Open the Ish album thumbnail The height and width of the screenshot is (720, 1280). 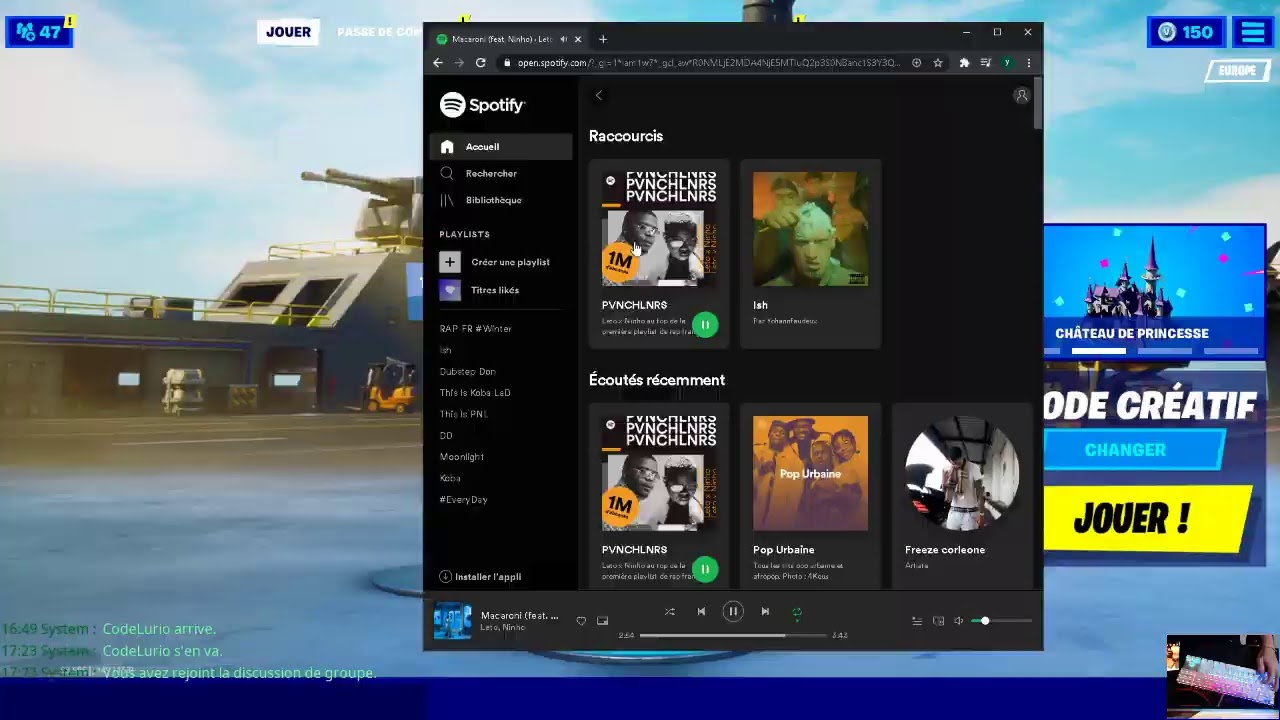pyautogui.click(x=810, y=229)
